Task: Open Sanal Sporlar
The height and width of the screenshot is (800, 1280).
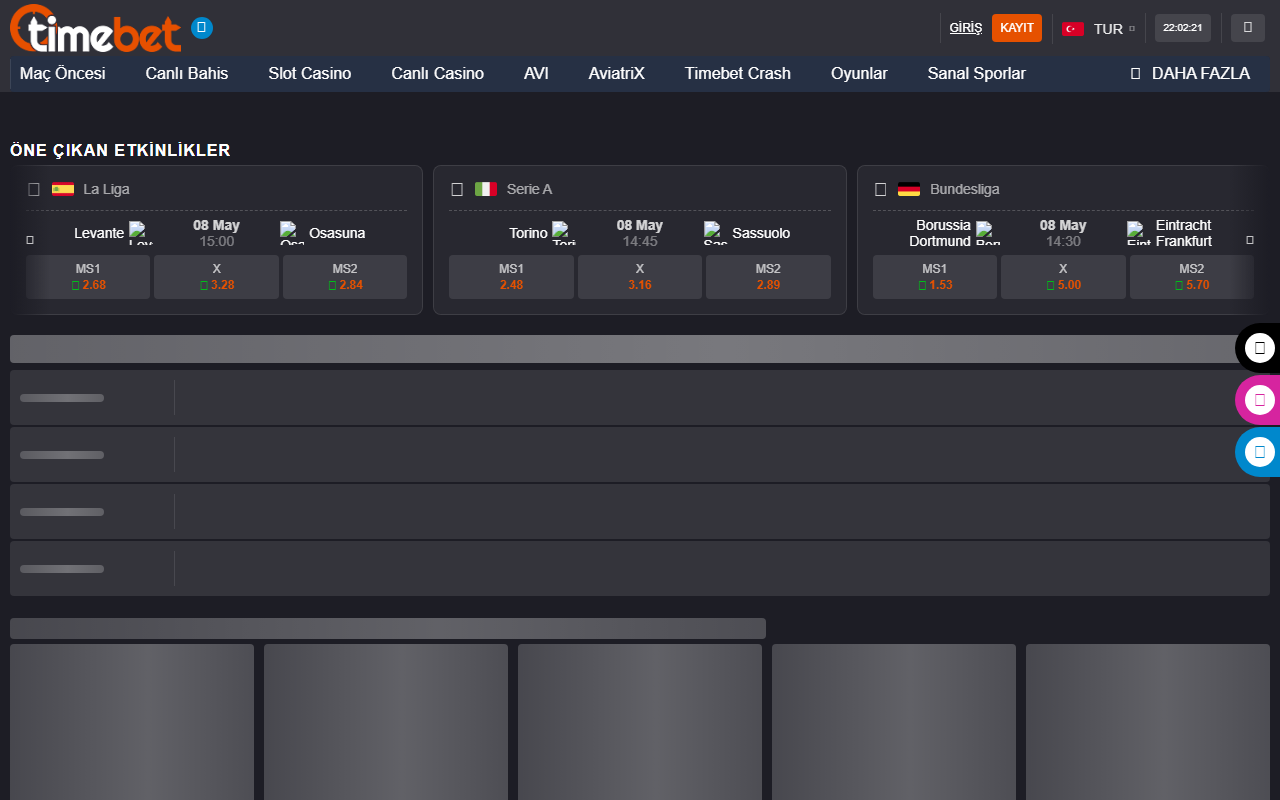Action: click(x=977, y=73)
